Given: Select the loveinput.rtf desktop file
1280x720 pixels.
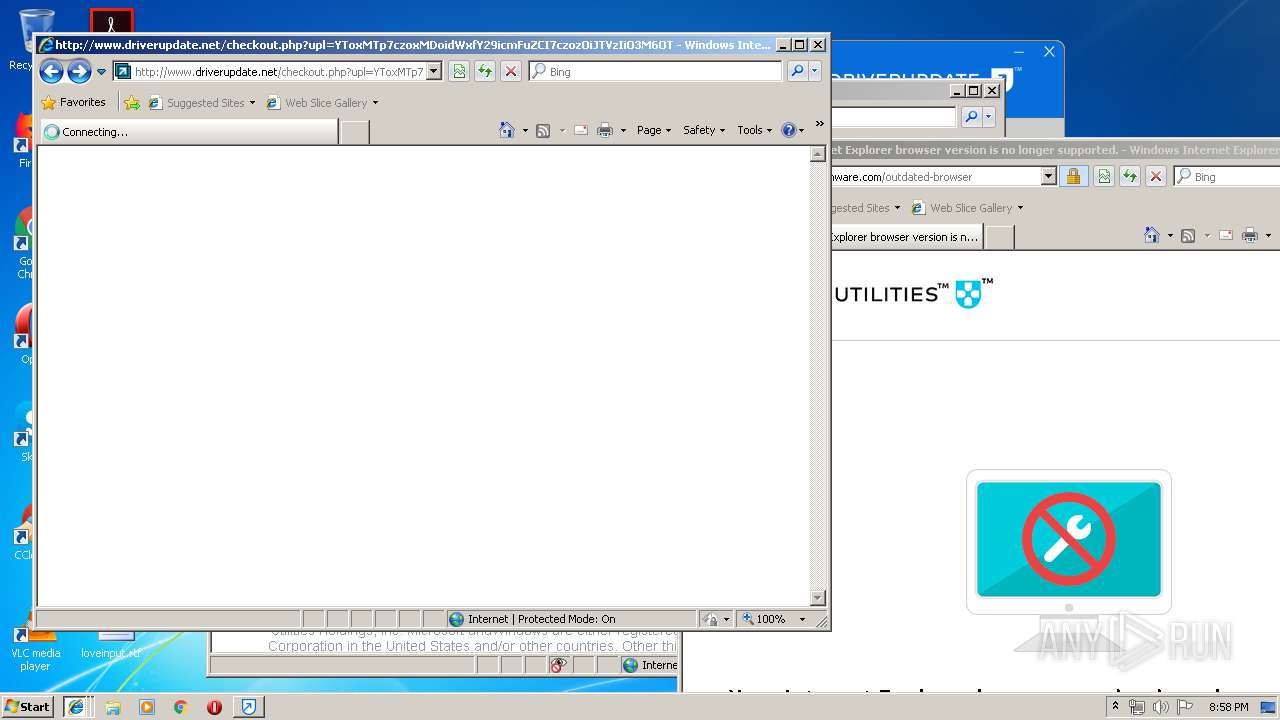Looking at the screenshot, I should point(111,645).
